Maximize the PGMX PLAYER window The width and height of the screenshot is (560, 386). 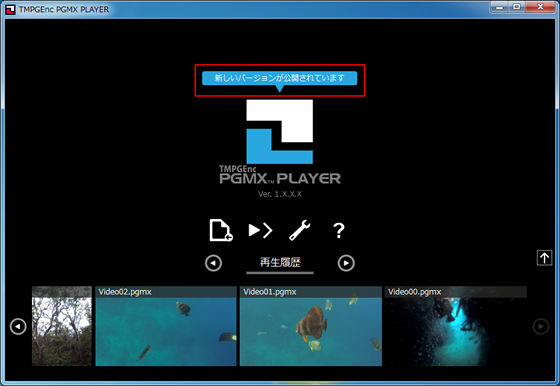click(x=516, y=7)
